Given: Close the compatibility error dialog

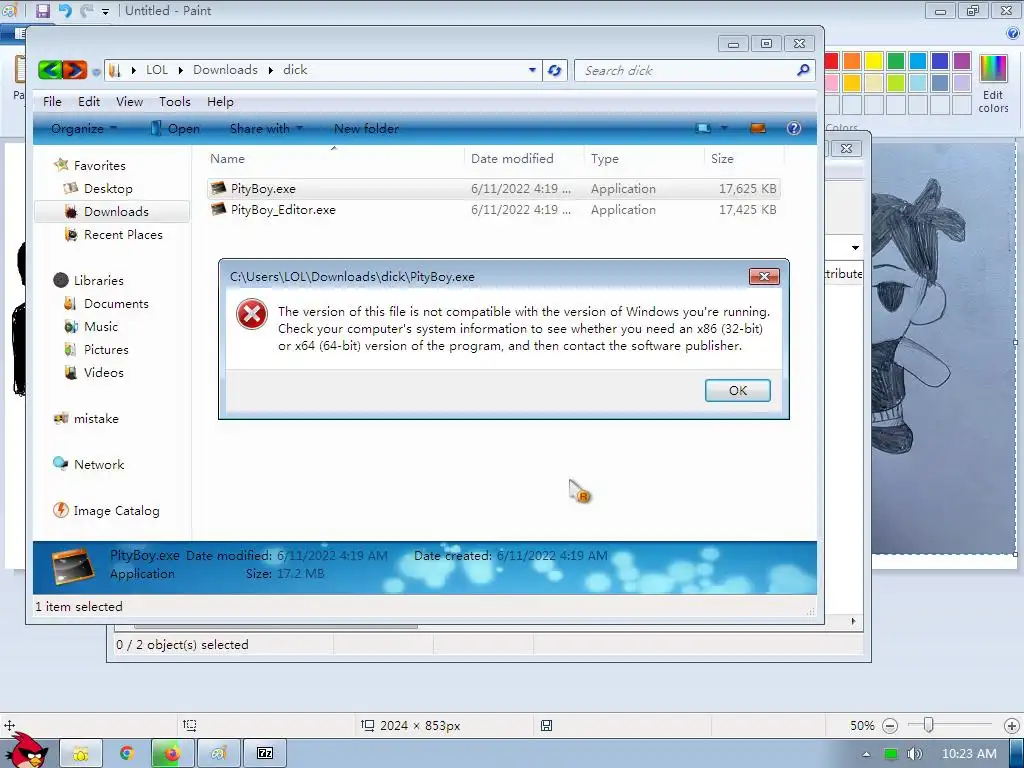Looking at the screenshot, I should pyautogui.click(x=764, y=276).
